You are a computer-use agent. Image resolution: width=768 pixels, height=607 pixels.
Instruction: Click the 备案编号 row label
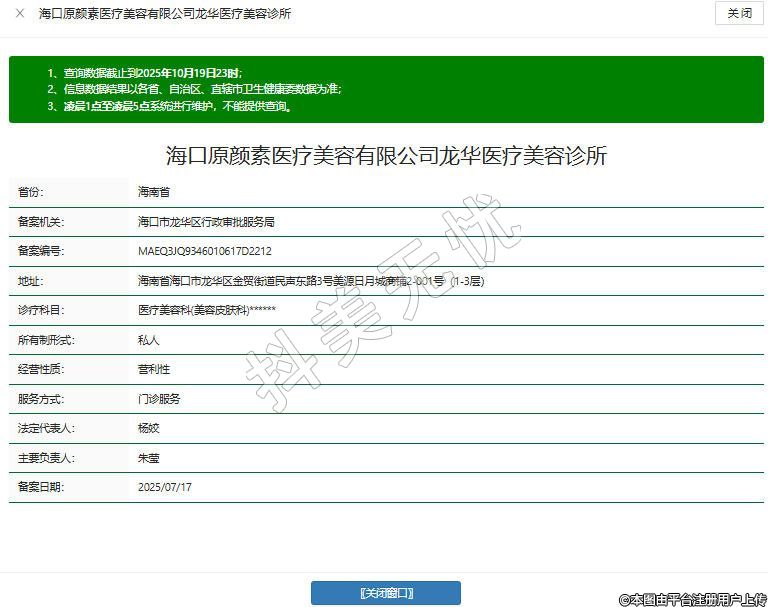pos(41,251)
